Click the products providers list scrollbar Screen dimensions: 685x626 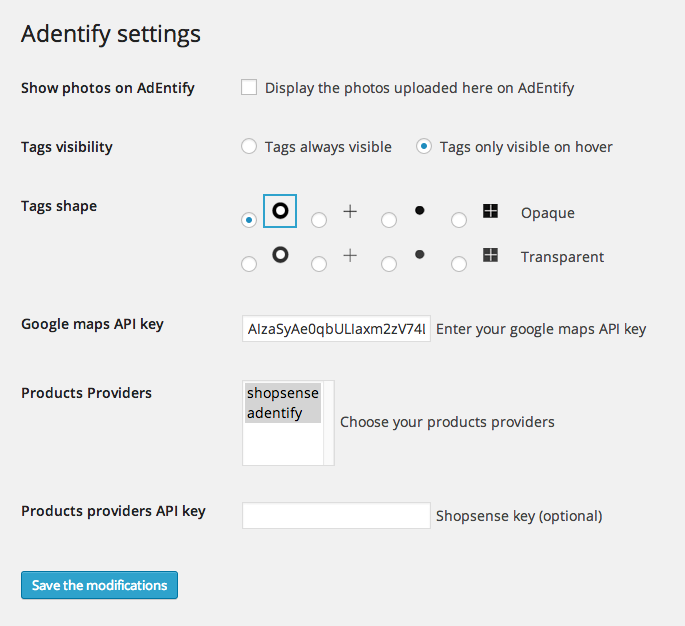point(329,423)
